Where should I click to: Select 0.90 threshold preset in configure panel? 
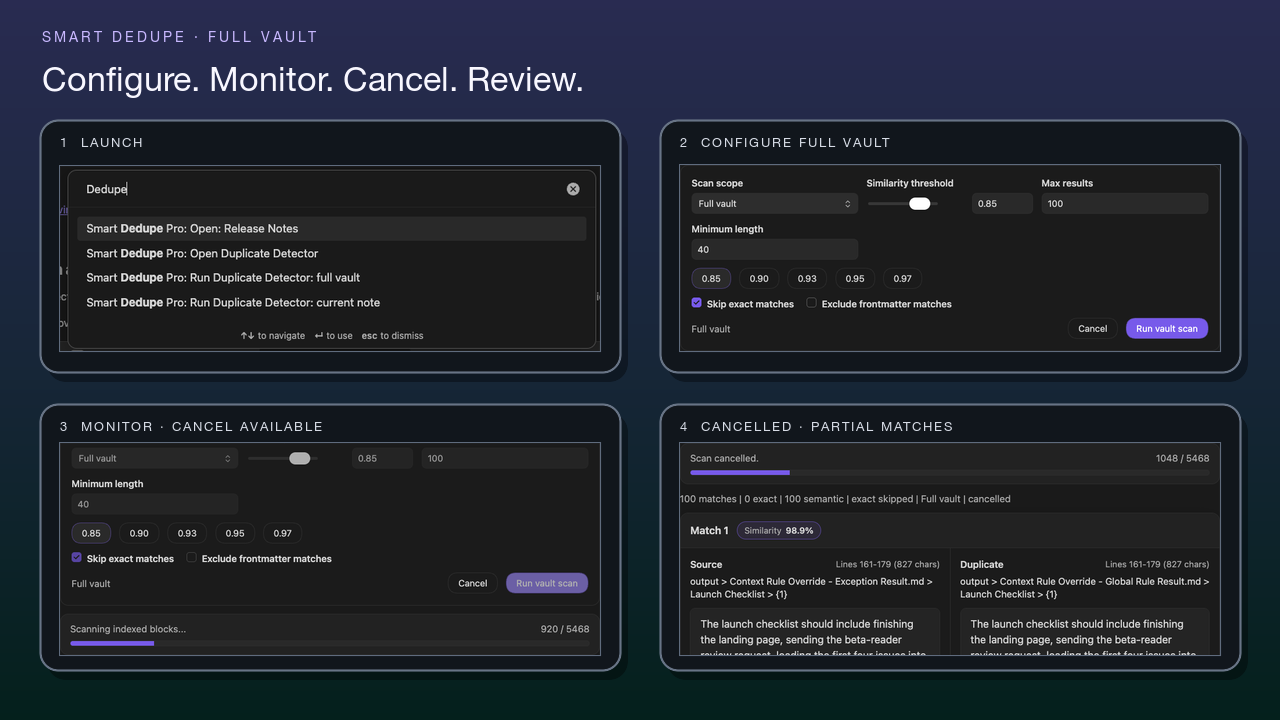point(759,278)
